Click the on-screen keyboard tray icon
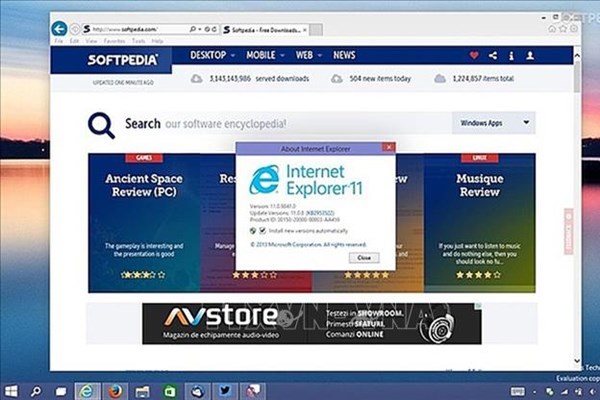The image size is (600, 400). point(518,391)
